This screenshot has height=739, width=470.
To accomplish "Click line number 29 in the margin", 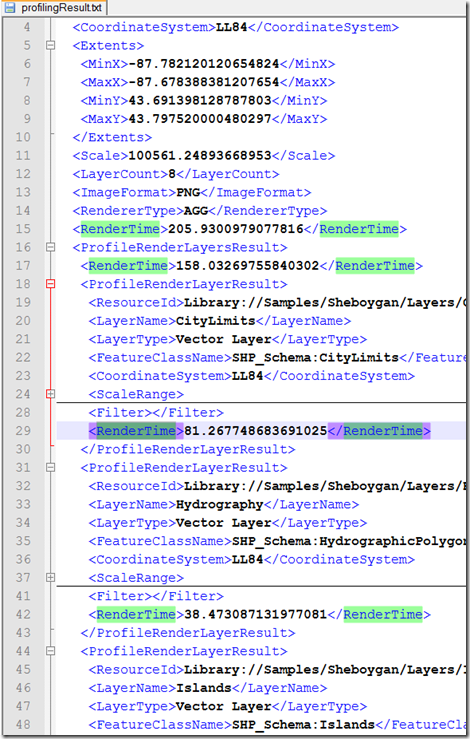I will click(23, 431).
